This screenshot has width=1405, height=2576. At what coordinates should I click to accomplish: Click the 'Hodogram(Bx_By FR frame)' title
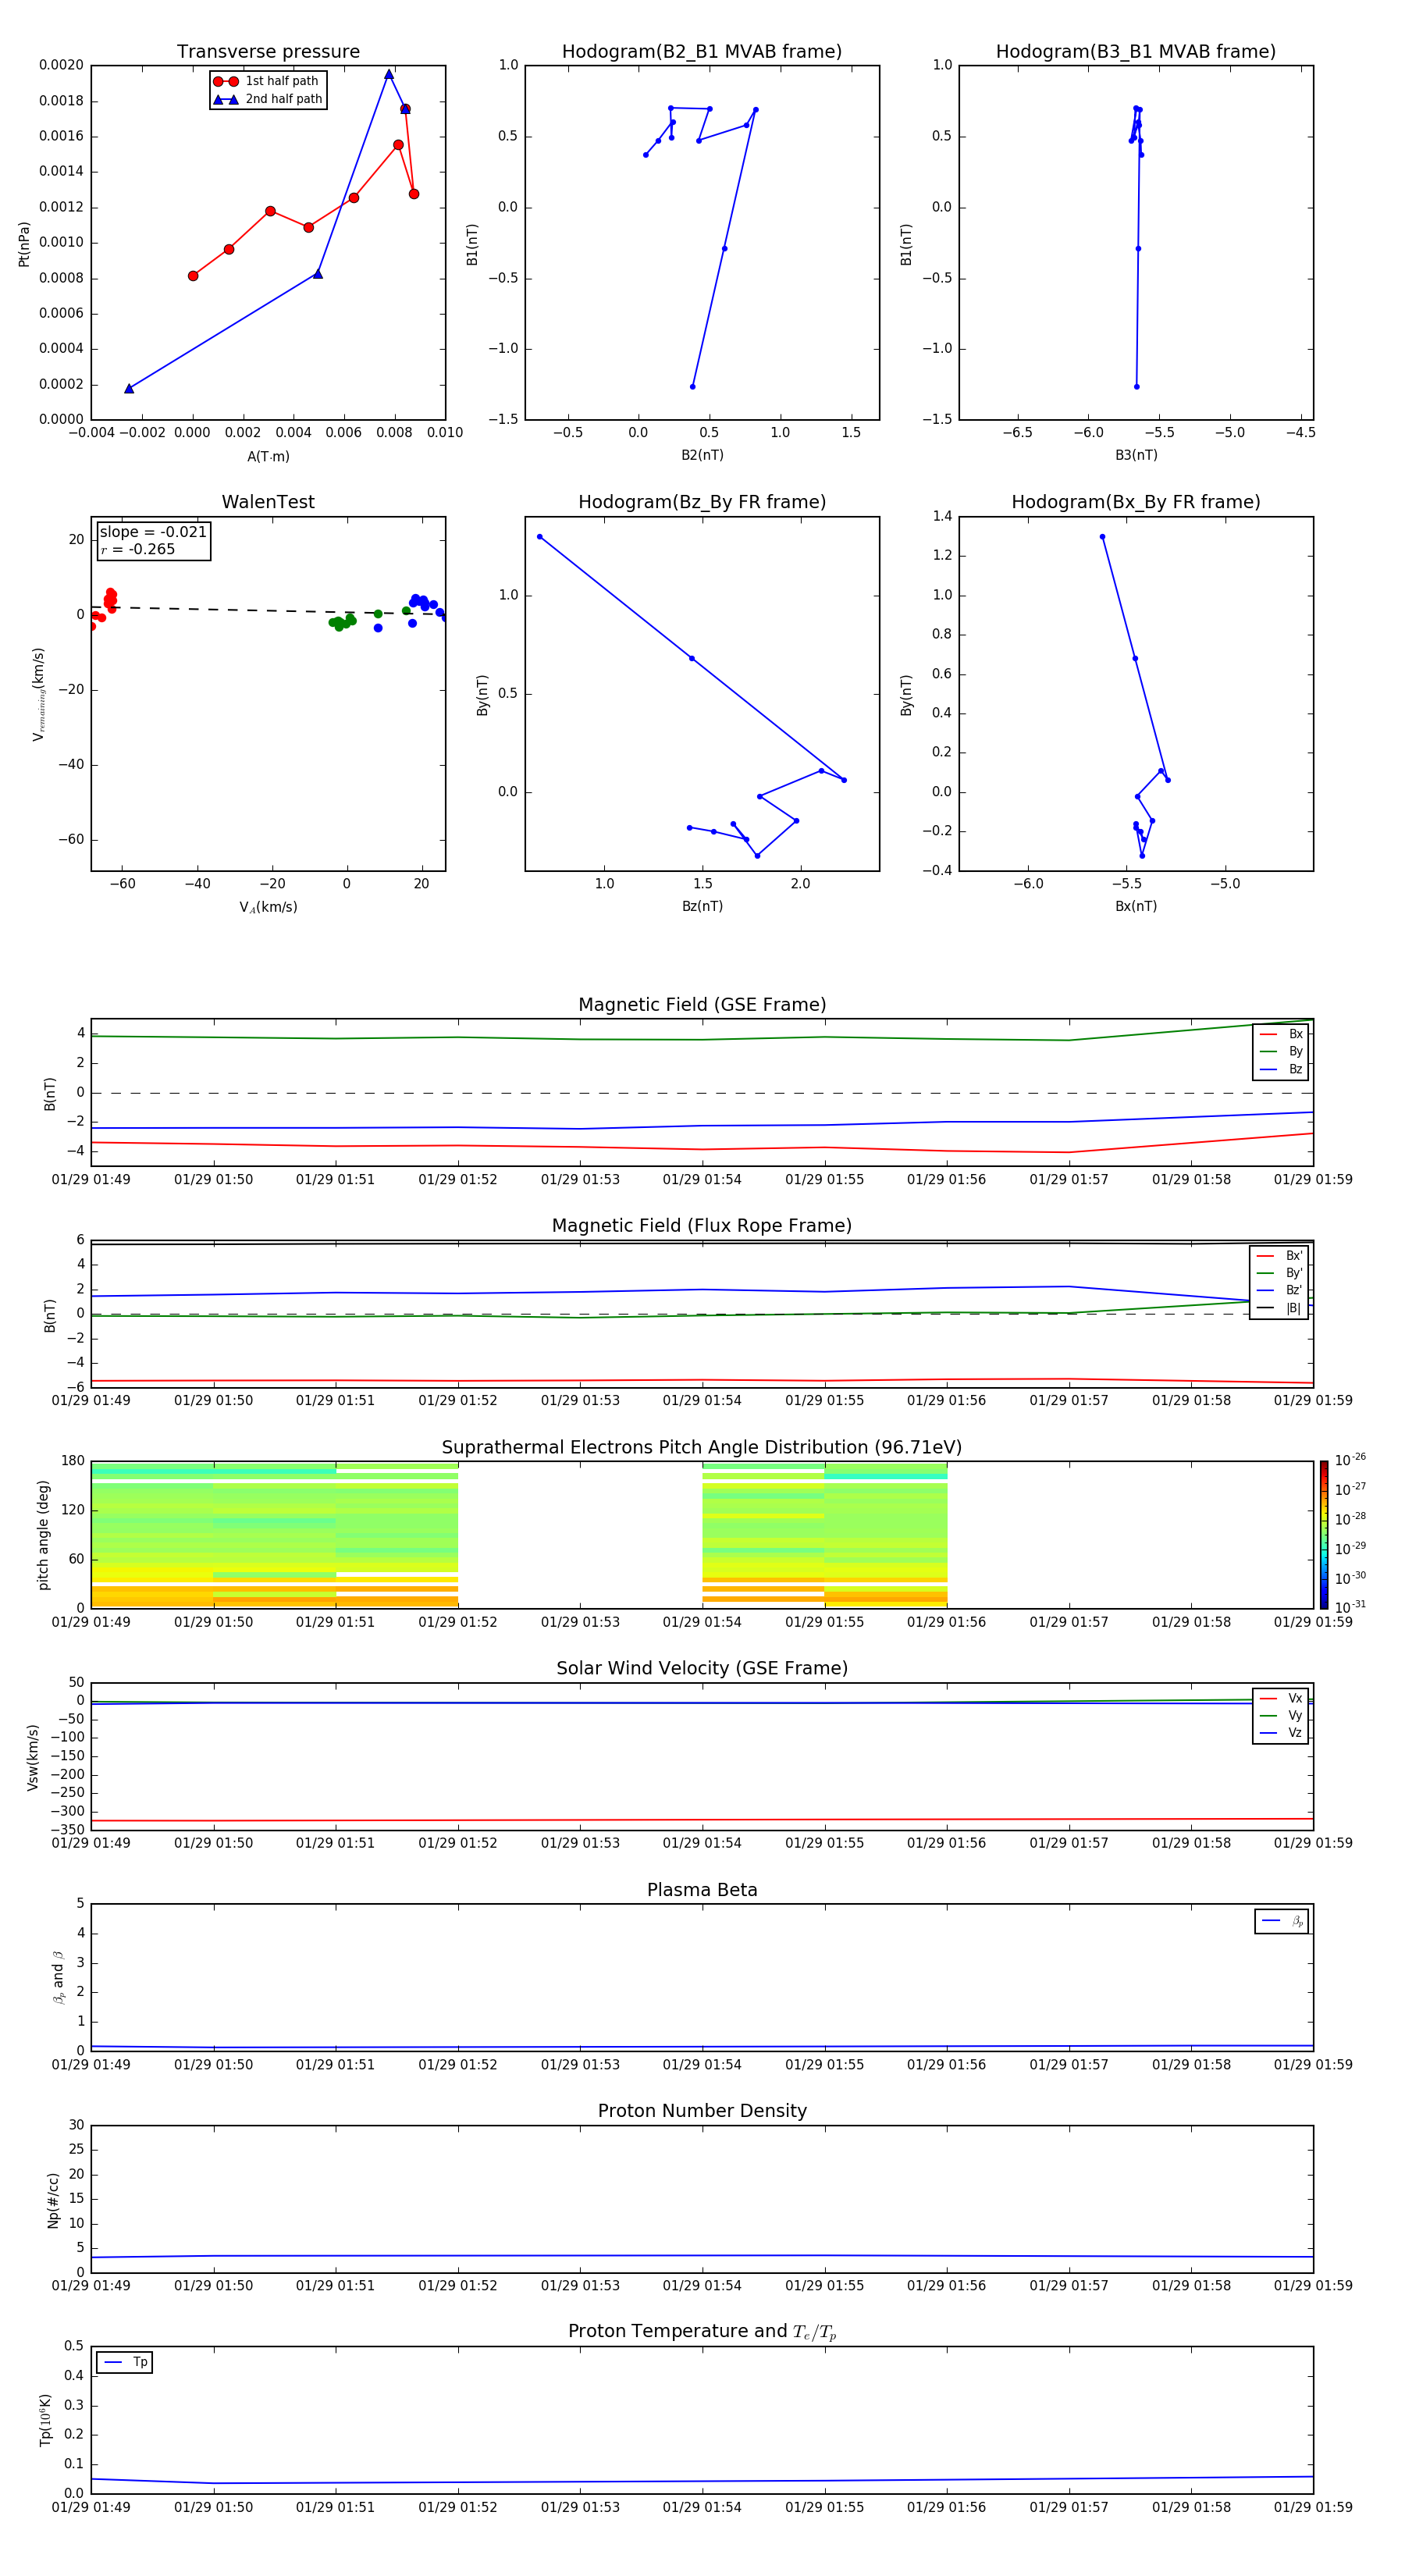pyautogui.click(x=1136, y=502)
